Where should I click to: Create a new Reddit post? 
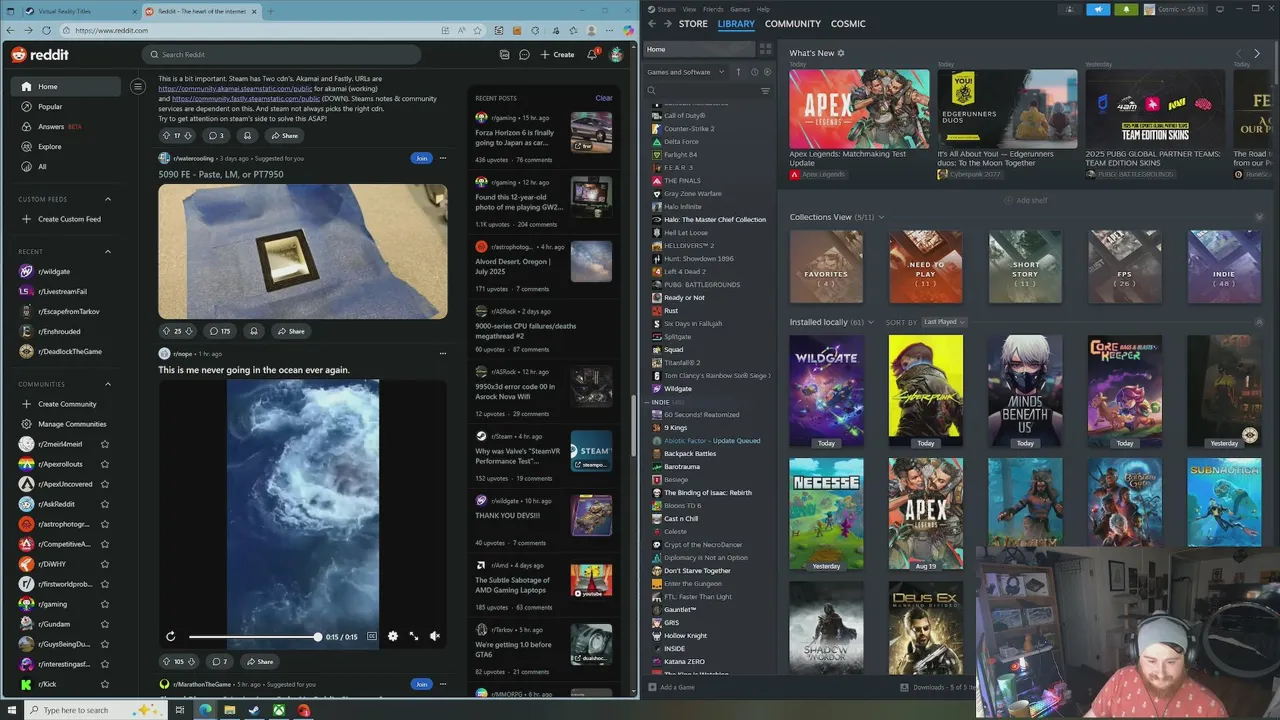click(557, 54)
